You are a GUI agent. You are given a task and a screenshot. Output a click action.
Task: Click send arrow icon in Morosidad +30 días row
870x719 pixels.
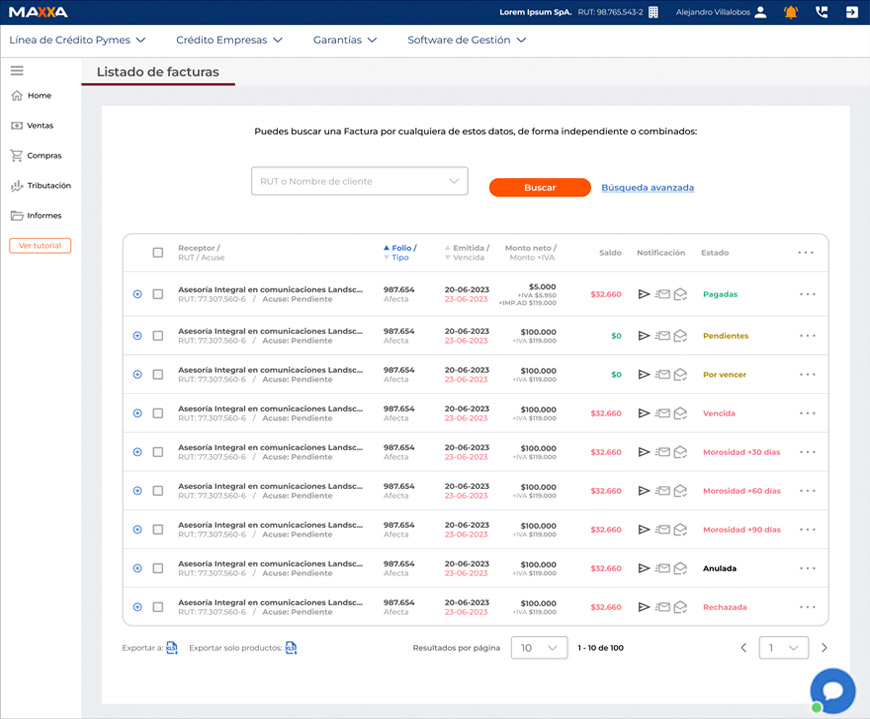coord(644,452)
